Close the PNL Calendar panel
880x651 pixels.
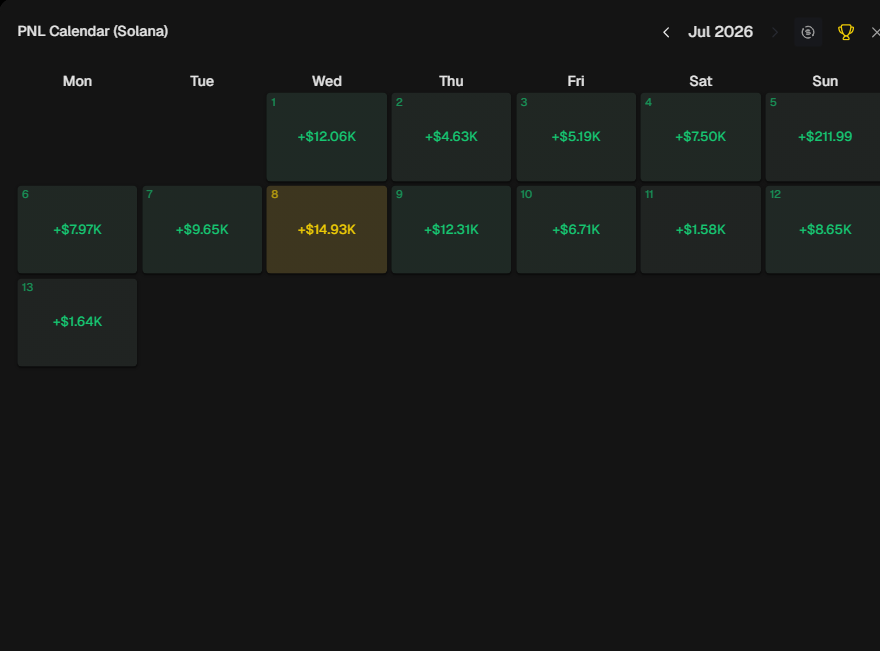[876, 33]
